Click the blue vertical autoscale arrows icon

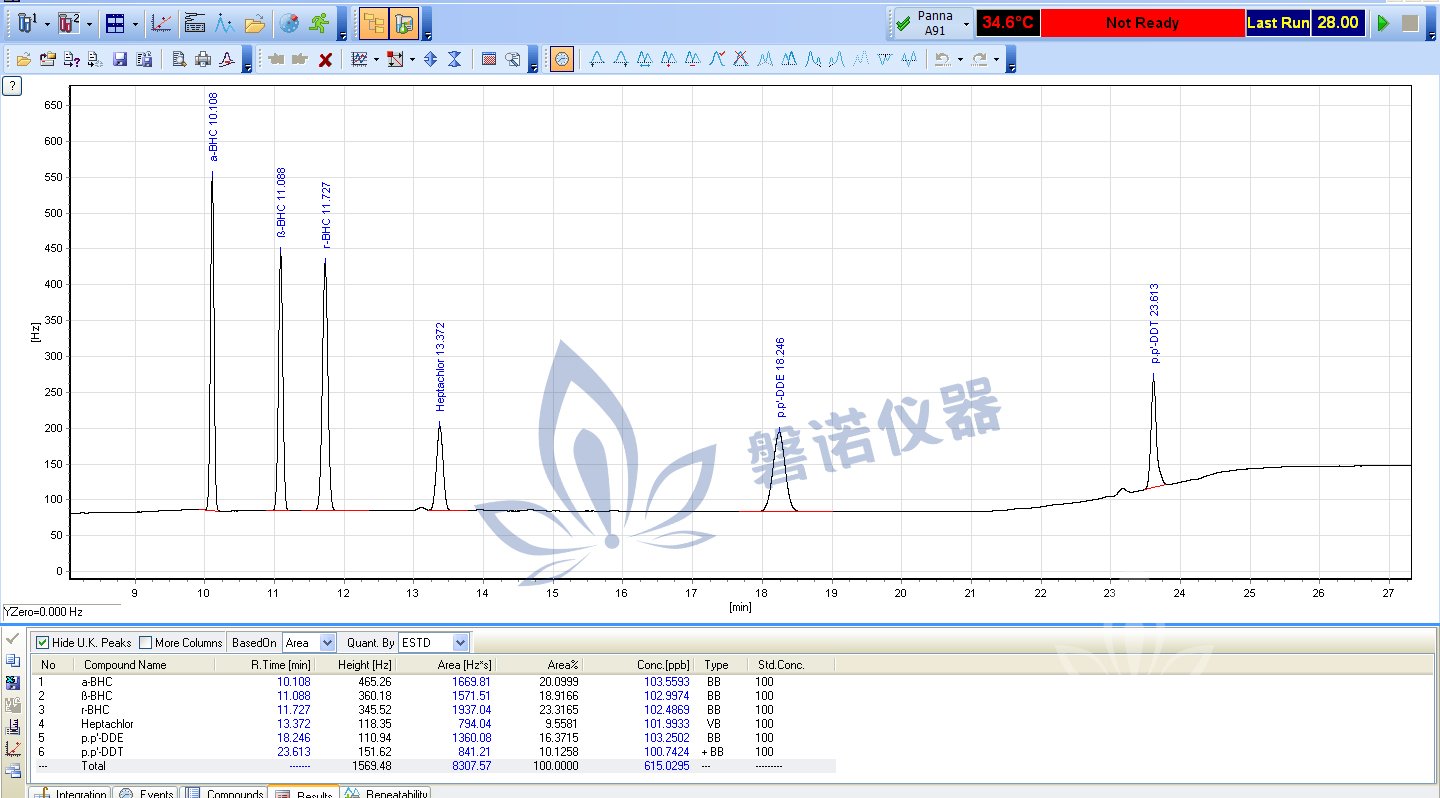coord(430,59)
